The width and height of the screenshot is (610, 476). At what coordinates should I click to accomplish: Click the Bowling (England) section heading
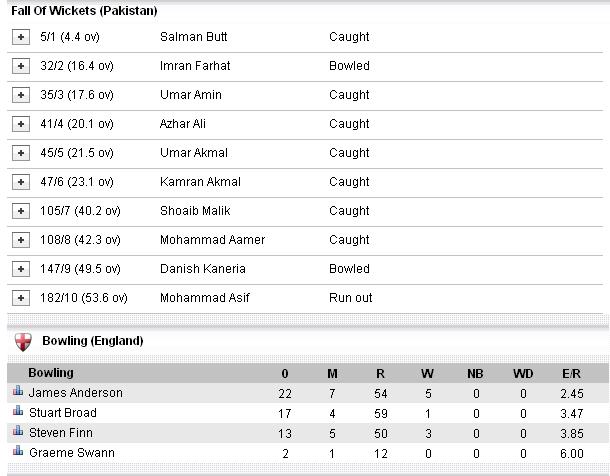tap(93, 341)
